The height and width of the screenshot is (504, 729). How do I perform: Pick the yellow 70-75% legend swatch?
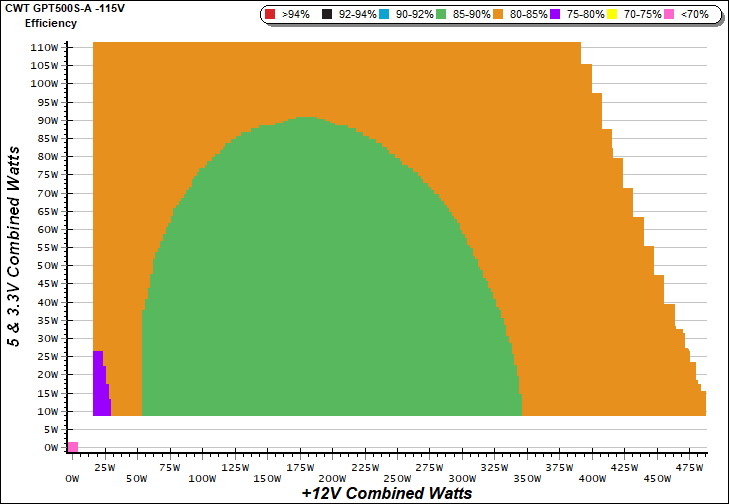coord(614,15)
